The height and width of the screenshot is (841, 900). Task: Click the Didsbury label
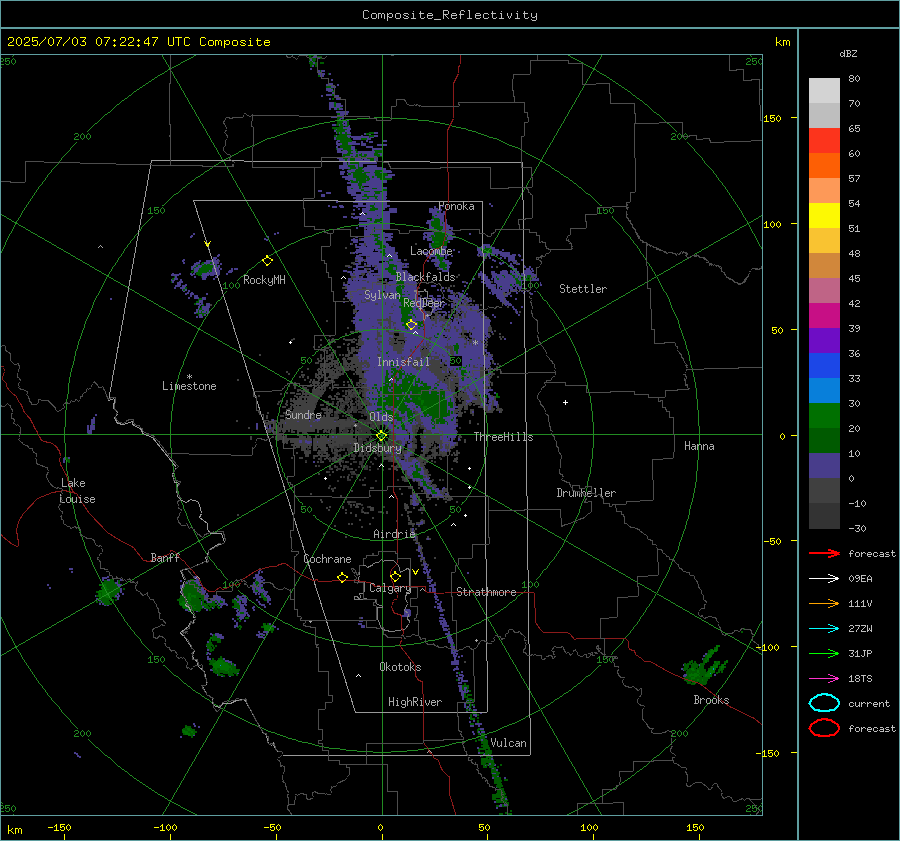[x=377, y=448]
